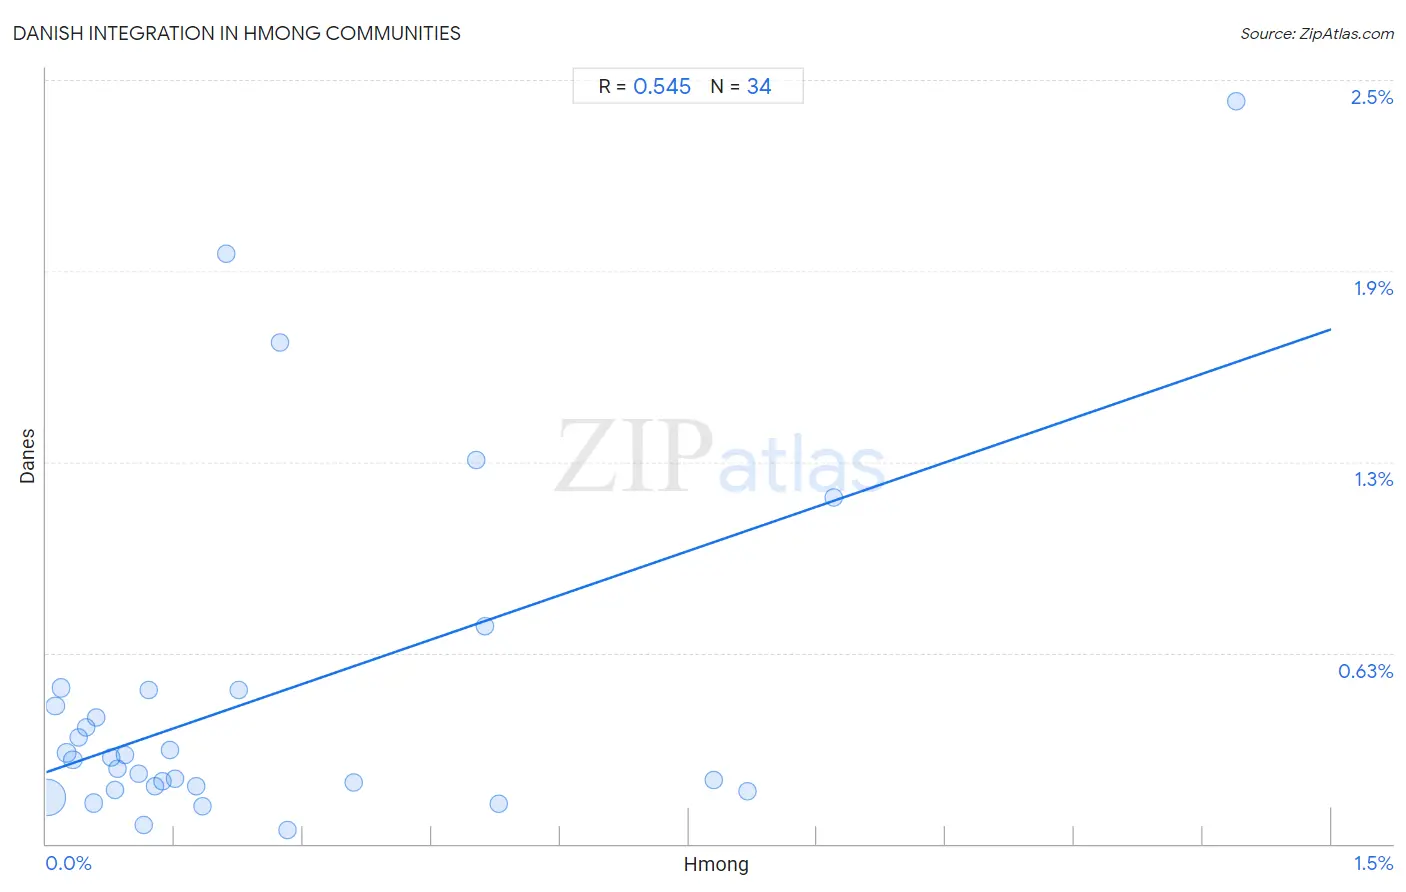Click the Danes y-axis label
1406x892 pixels.
click(27, 456)
